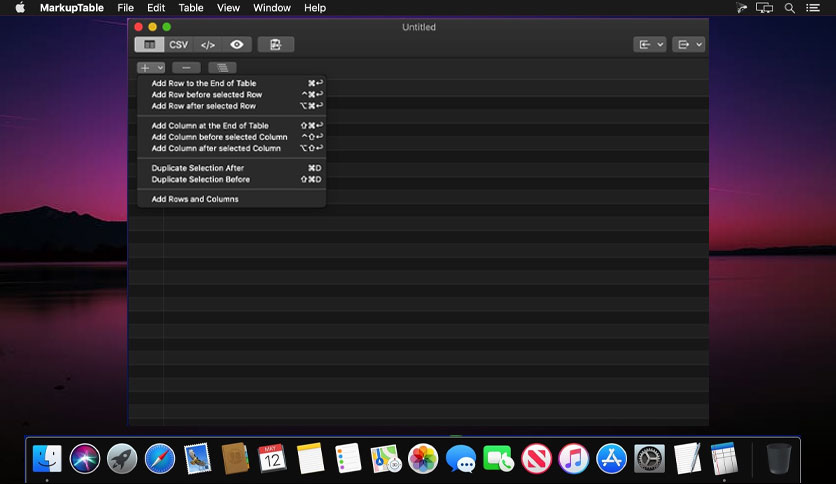The image size is (836, 484).
Task: Launch Siri from the Dock
Action: [x=84, y=458]
